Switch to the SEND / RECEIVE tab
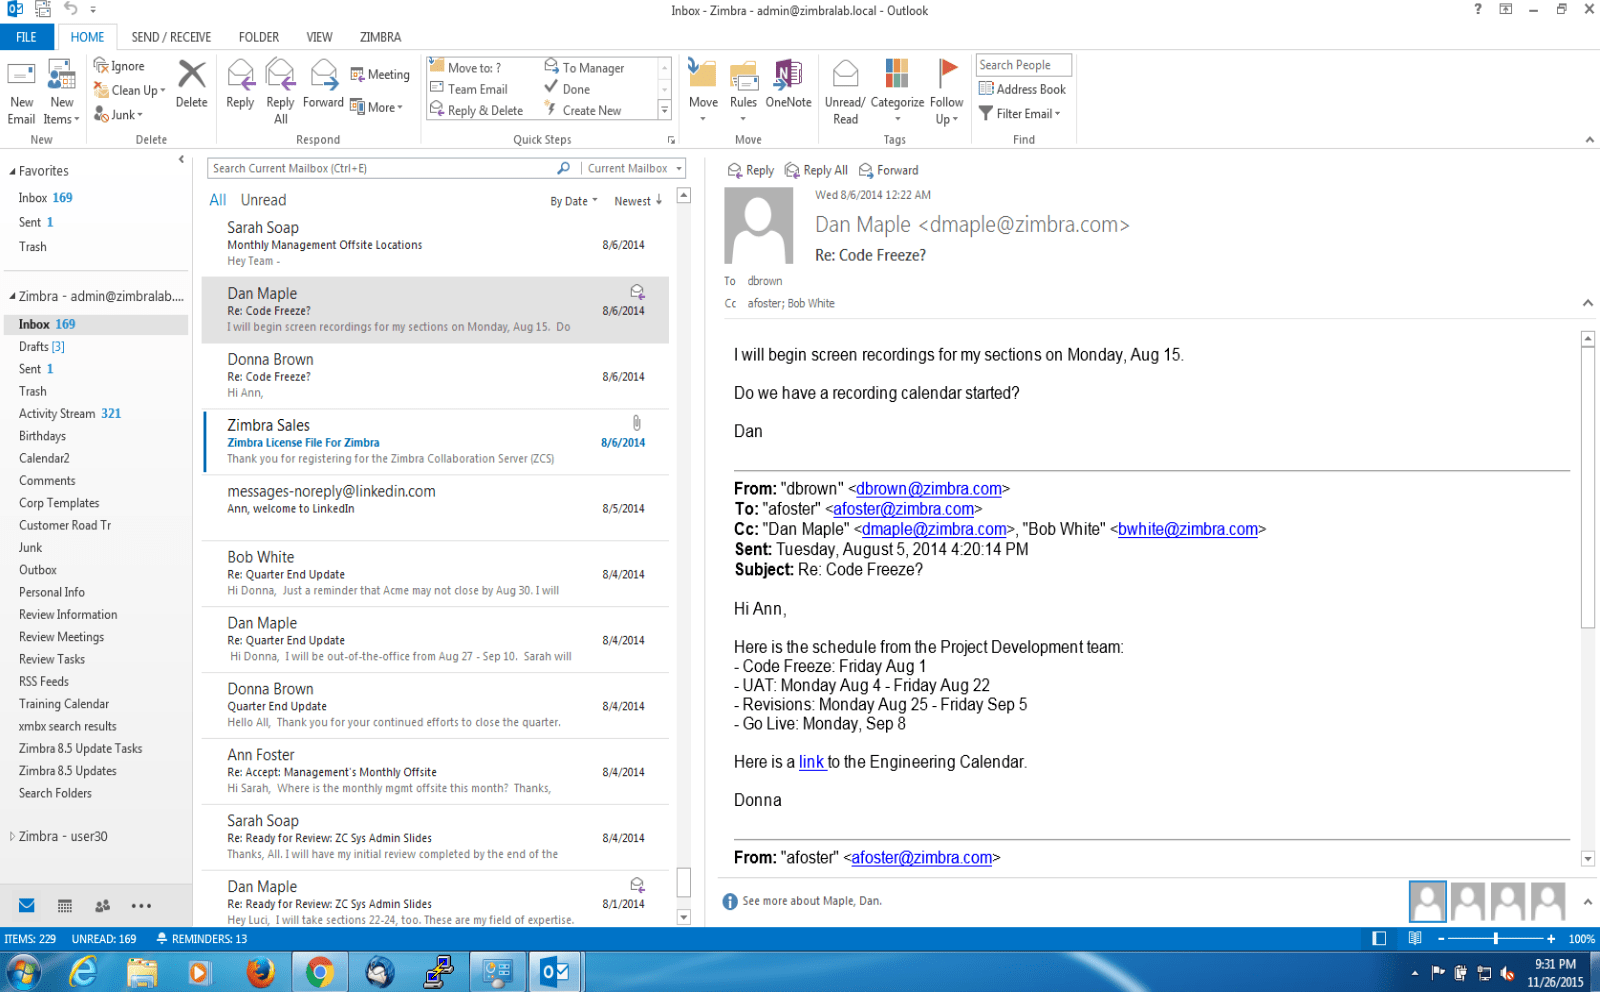Image resolution: width=1600 pixels, height=992 pixels. (171, 37)
